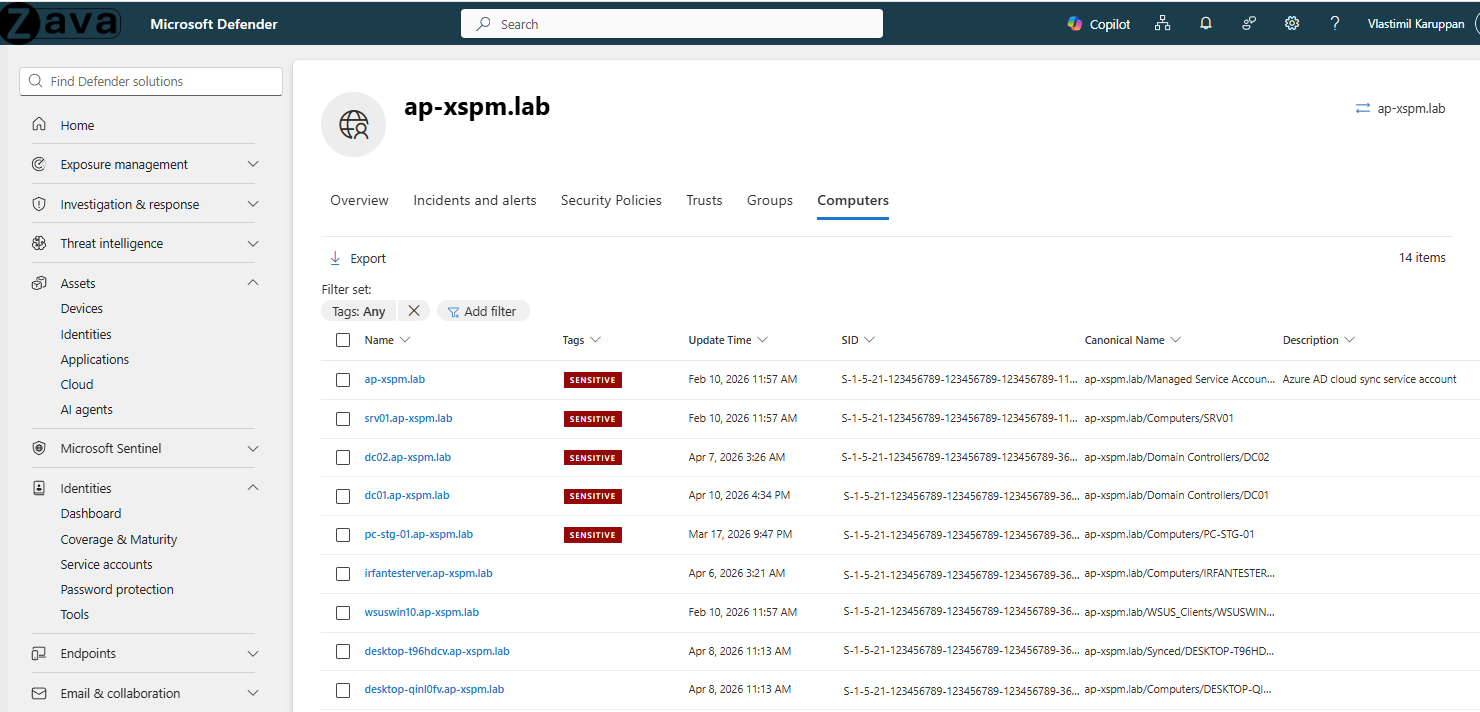Click the swap arrows icon near ap-xspm.lab

click(1362, 108)
